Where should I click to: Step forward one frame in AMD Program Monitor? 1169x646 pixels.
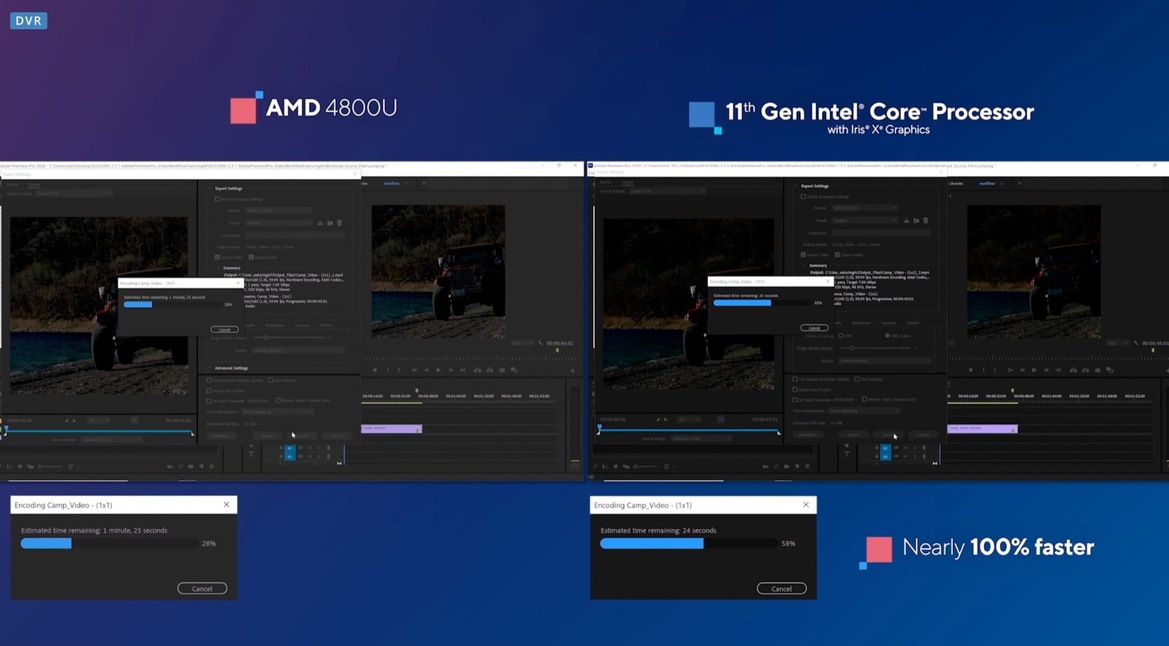pyautogui.click(x=450, y=370)
